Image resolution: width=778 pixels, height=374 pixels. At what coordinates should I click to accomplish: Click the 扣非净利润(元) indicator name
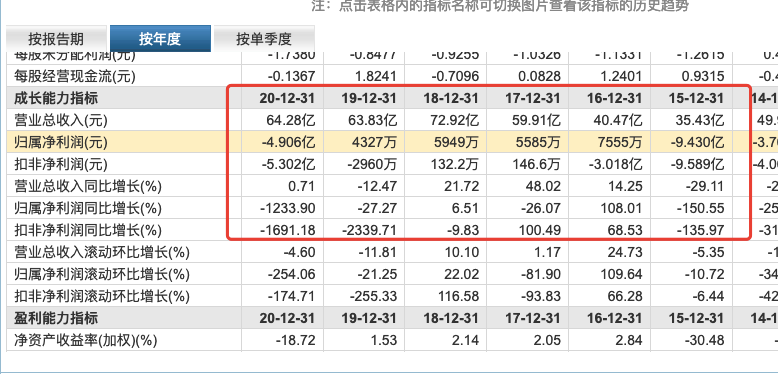click(x=61, y=164)
